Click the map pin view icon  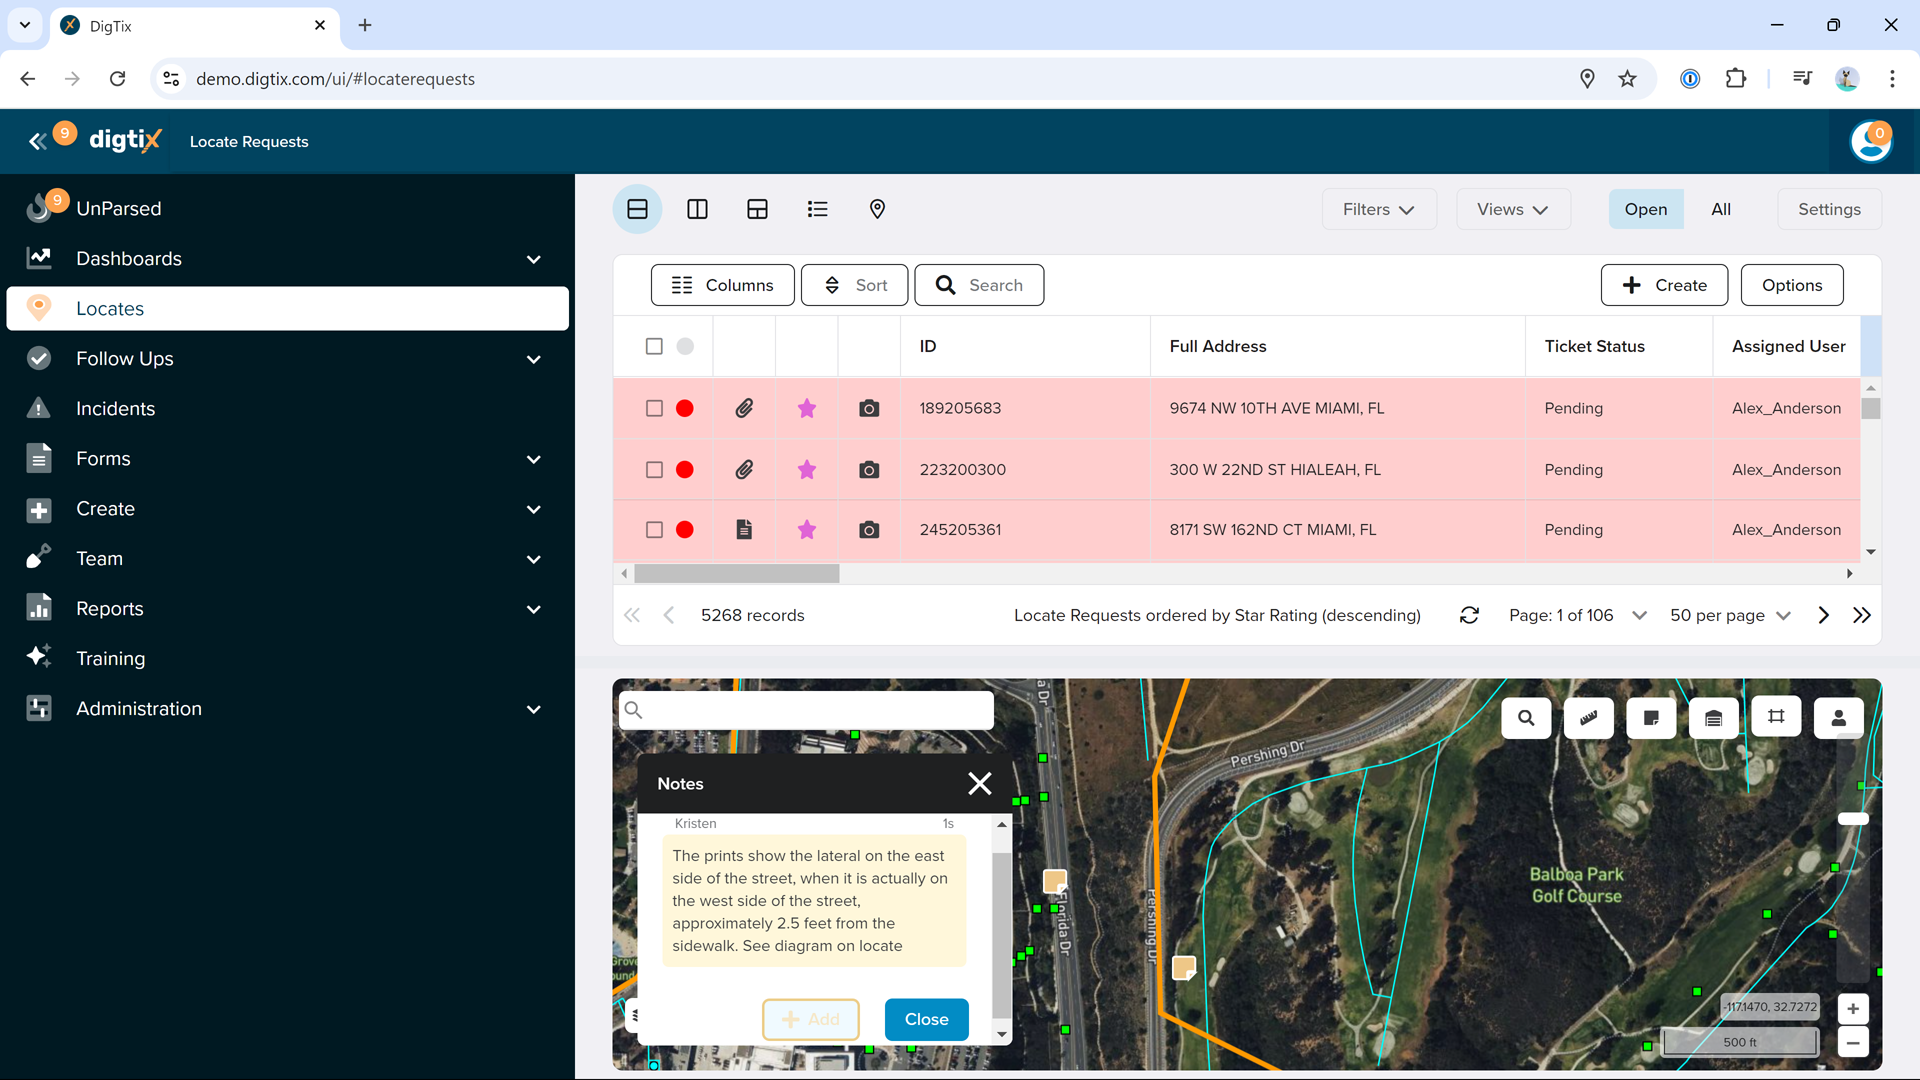click(877, 209)
